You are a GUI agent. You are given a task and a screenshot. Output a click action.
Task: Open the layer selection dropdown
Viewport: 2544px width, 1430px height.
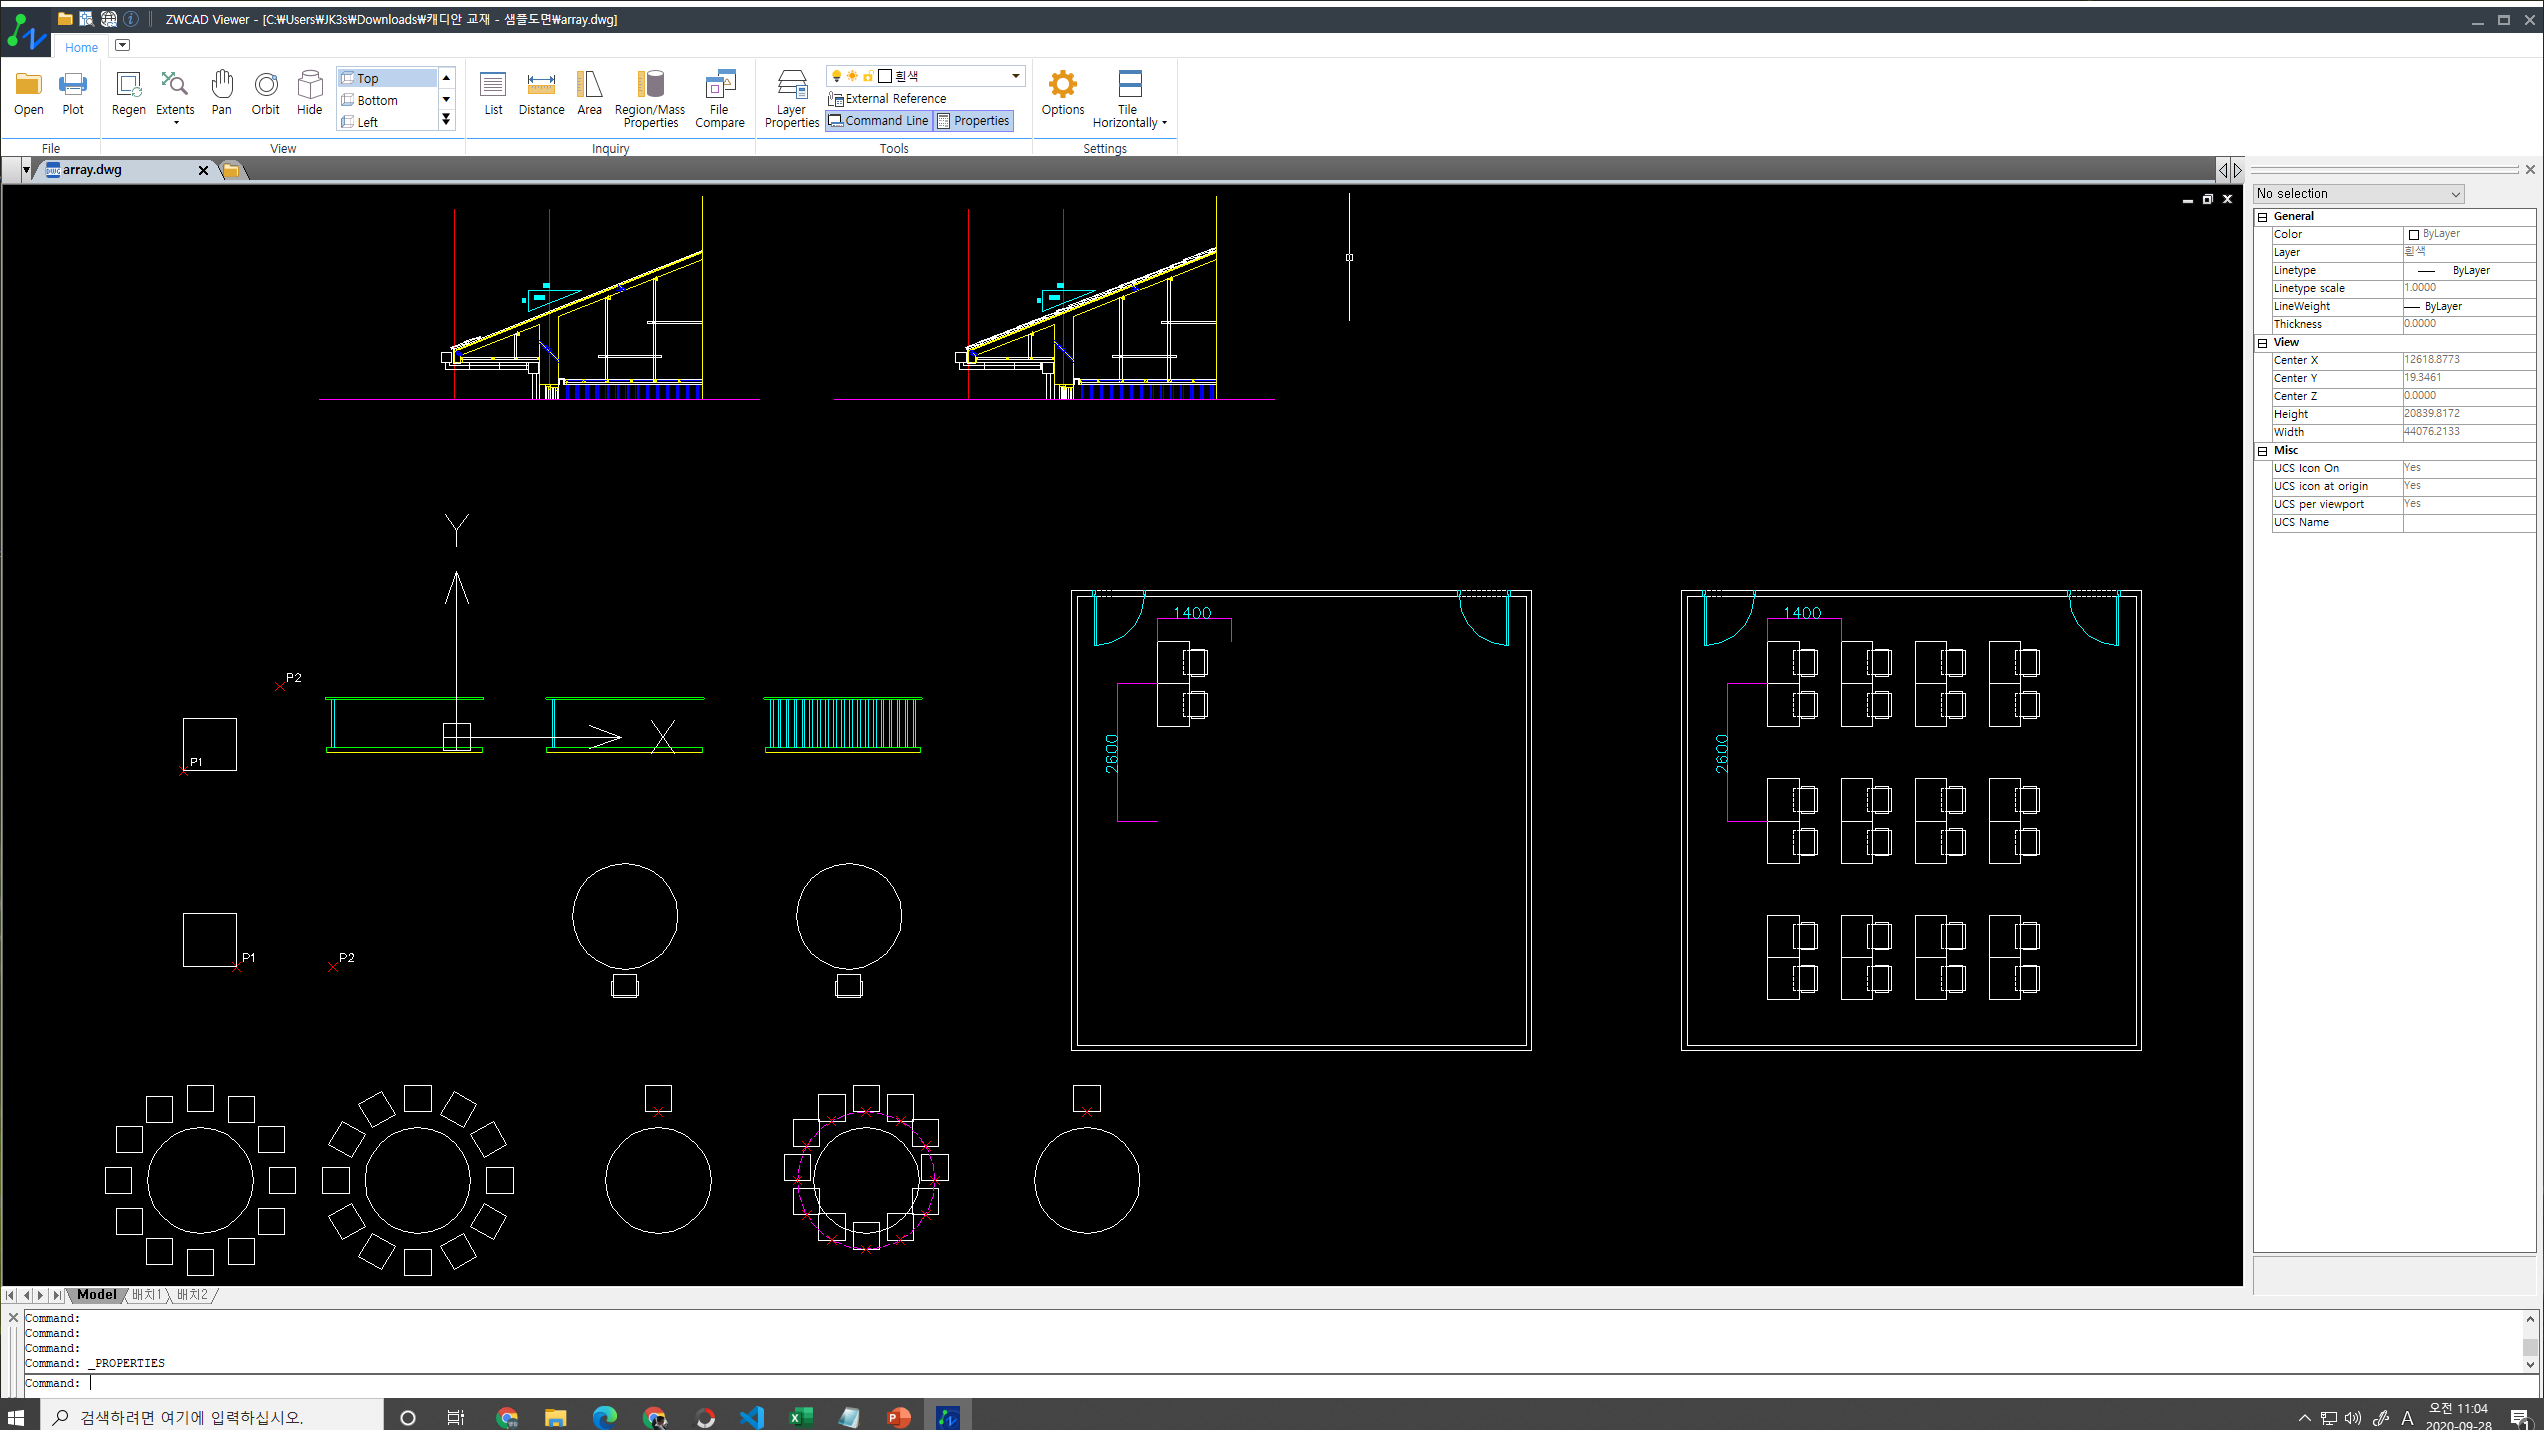(x=1015, y=76)
